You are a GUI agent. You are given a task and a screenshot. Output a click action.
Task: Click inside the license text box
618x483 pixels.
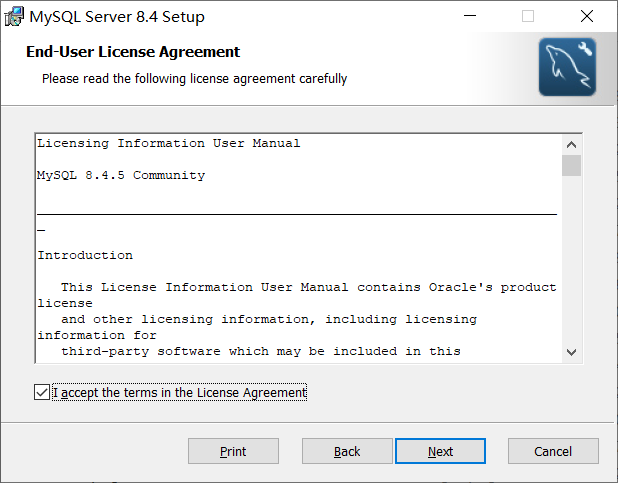coord(299,248)
